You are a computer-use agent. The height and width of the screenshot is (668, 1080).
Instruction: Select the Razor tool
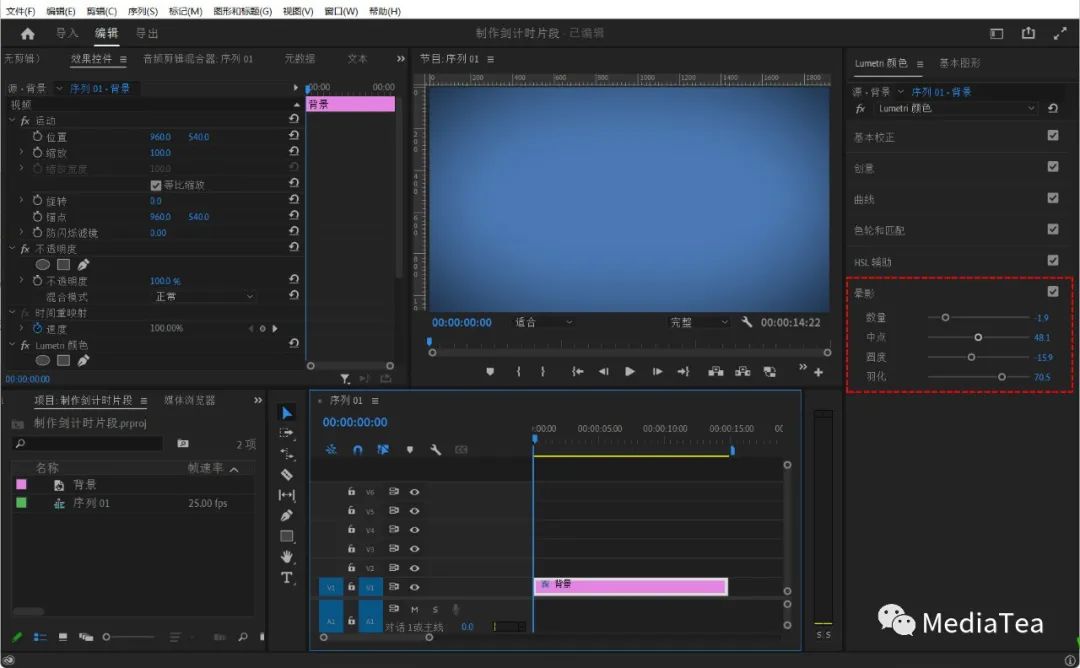(x=287, y=474)
